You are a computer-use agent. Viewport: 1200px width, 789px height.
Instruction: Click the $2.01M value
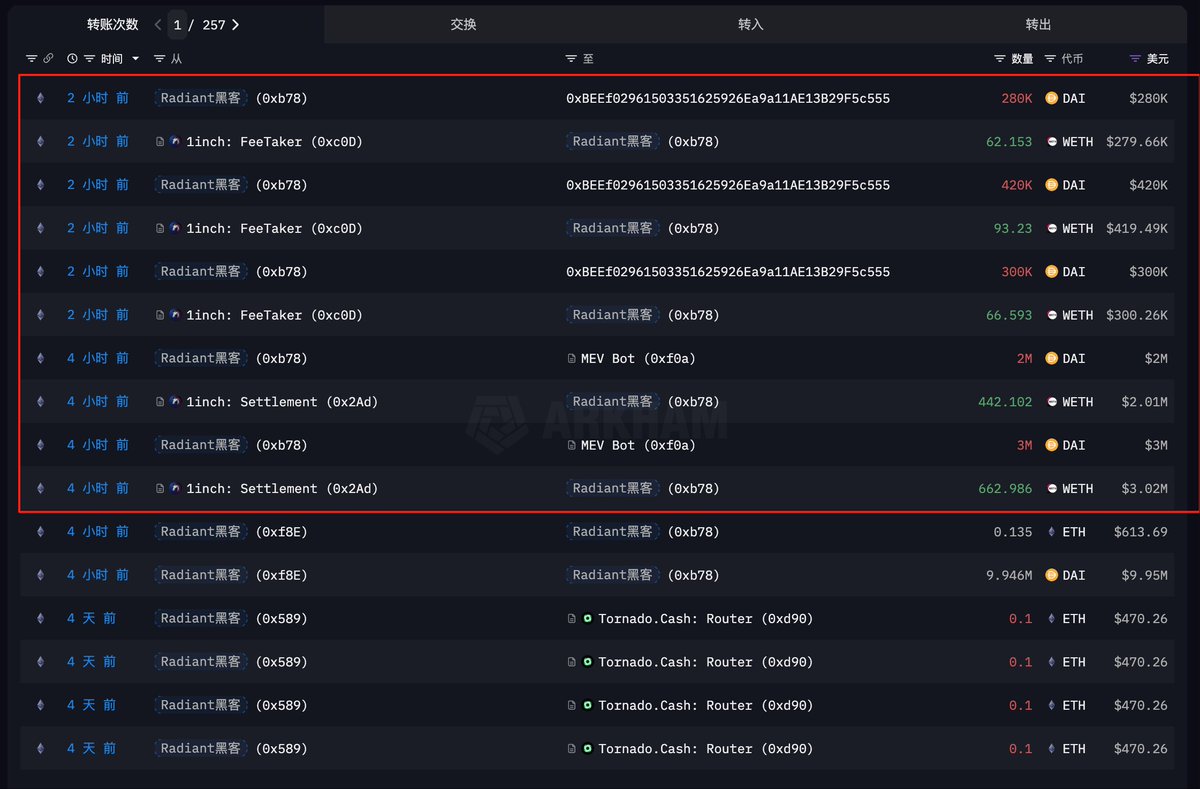click(1145, 401)
